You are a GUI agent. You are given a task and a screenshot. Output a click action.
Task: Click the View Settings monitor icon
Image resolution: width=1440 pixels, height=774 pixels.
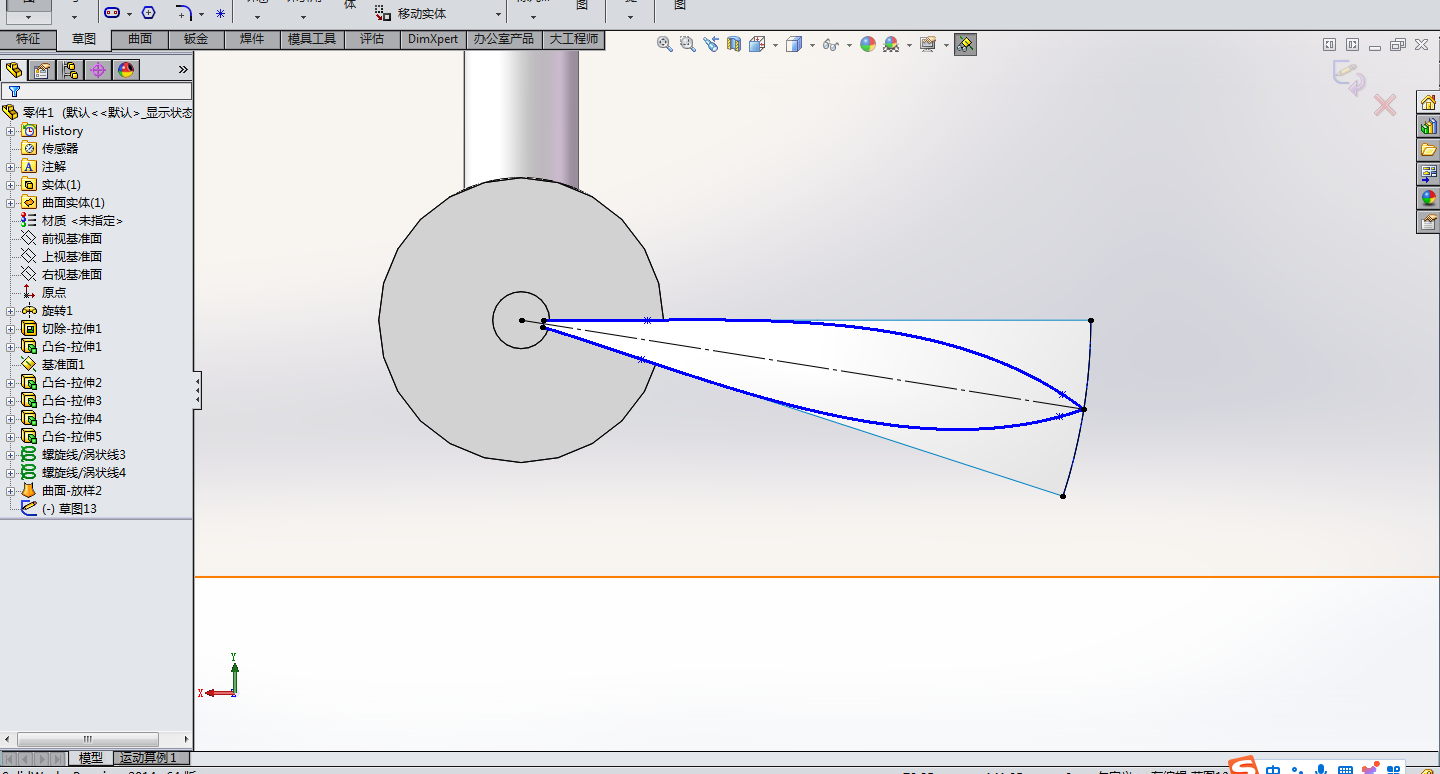coord(927,44)
